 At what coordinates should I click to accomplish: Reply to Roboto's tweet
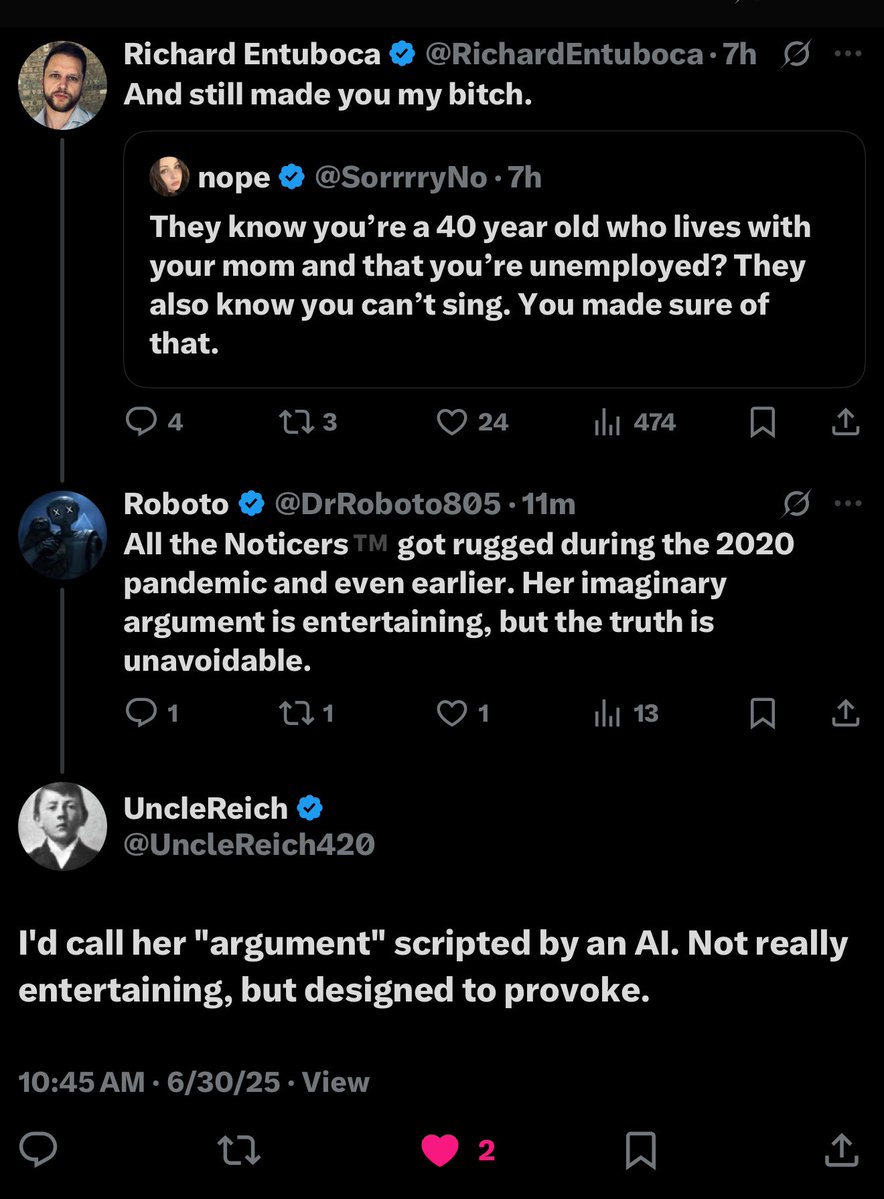[x=140, y=713]
